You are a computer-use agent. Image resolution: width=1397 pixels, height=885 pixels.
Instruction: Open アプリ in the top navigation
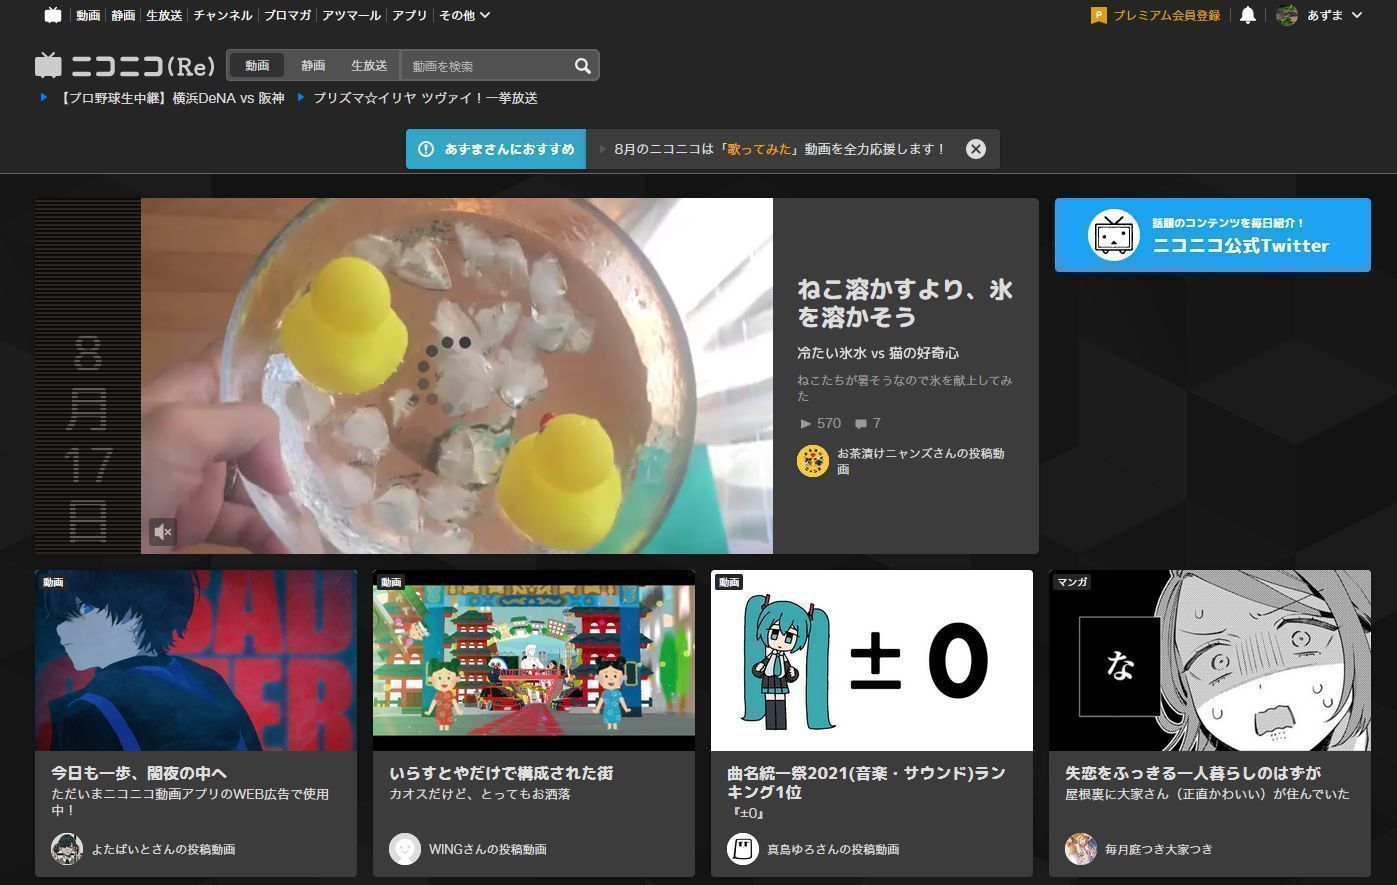click(x=410, y=15)
